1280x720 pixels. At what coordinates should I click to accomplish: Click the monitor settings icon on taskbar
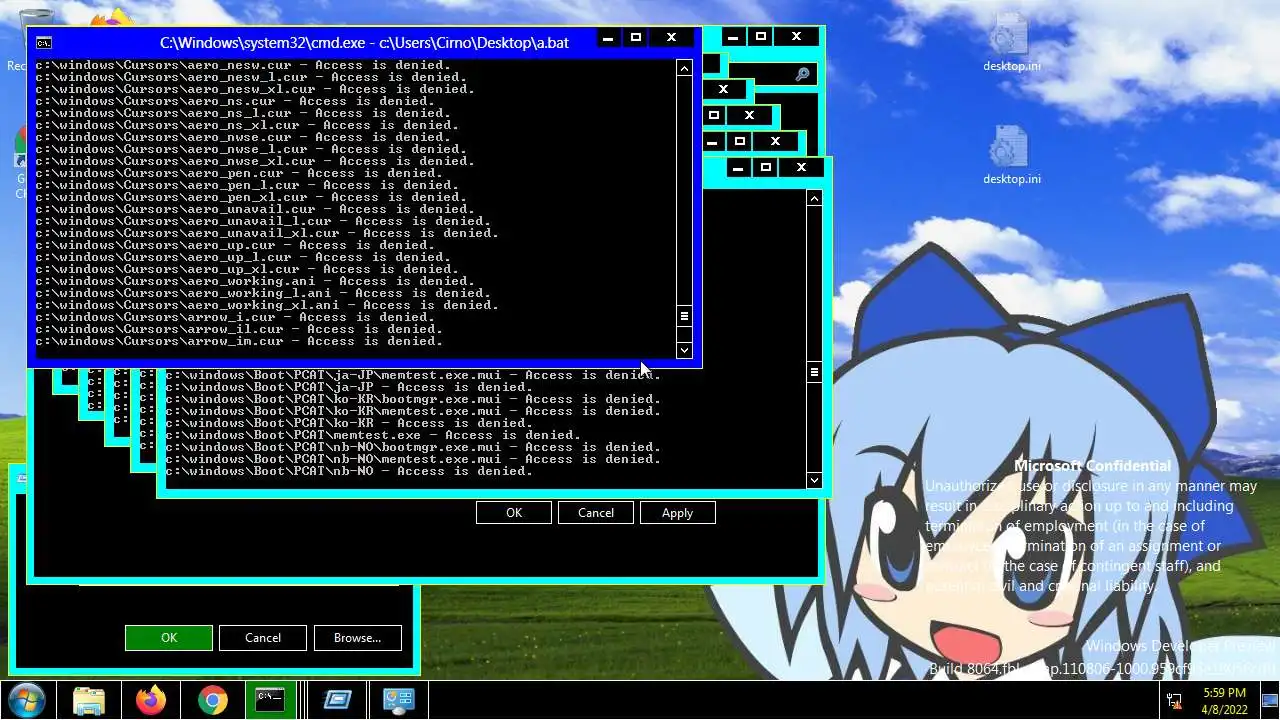click(x=399, y=700)
